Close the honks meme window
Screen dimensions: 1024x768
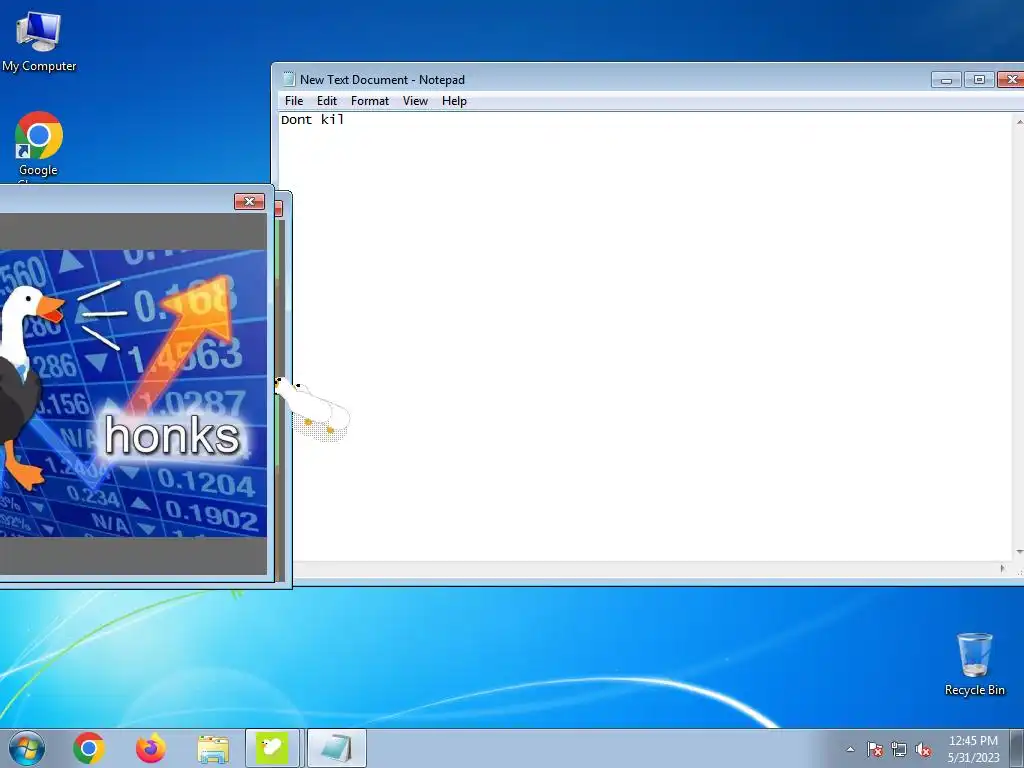[249, 201]
